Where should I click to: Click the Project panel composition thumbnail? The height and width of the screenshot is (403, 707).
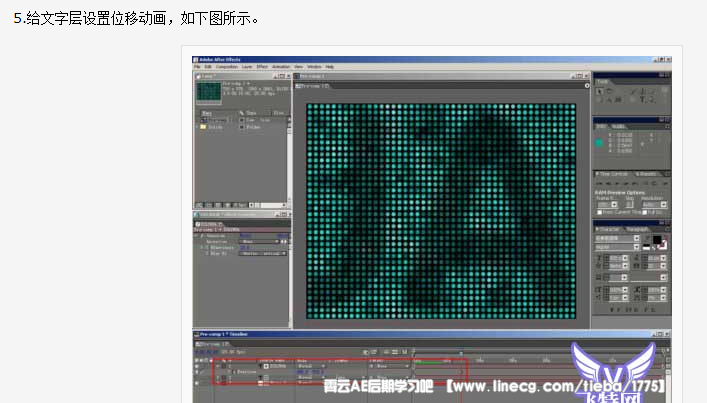pyautogui.click(x=209, y=92)
